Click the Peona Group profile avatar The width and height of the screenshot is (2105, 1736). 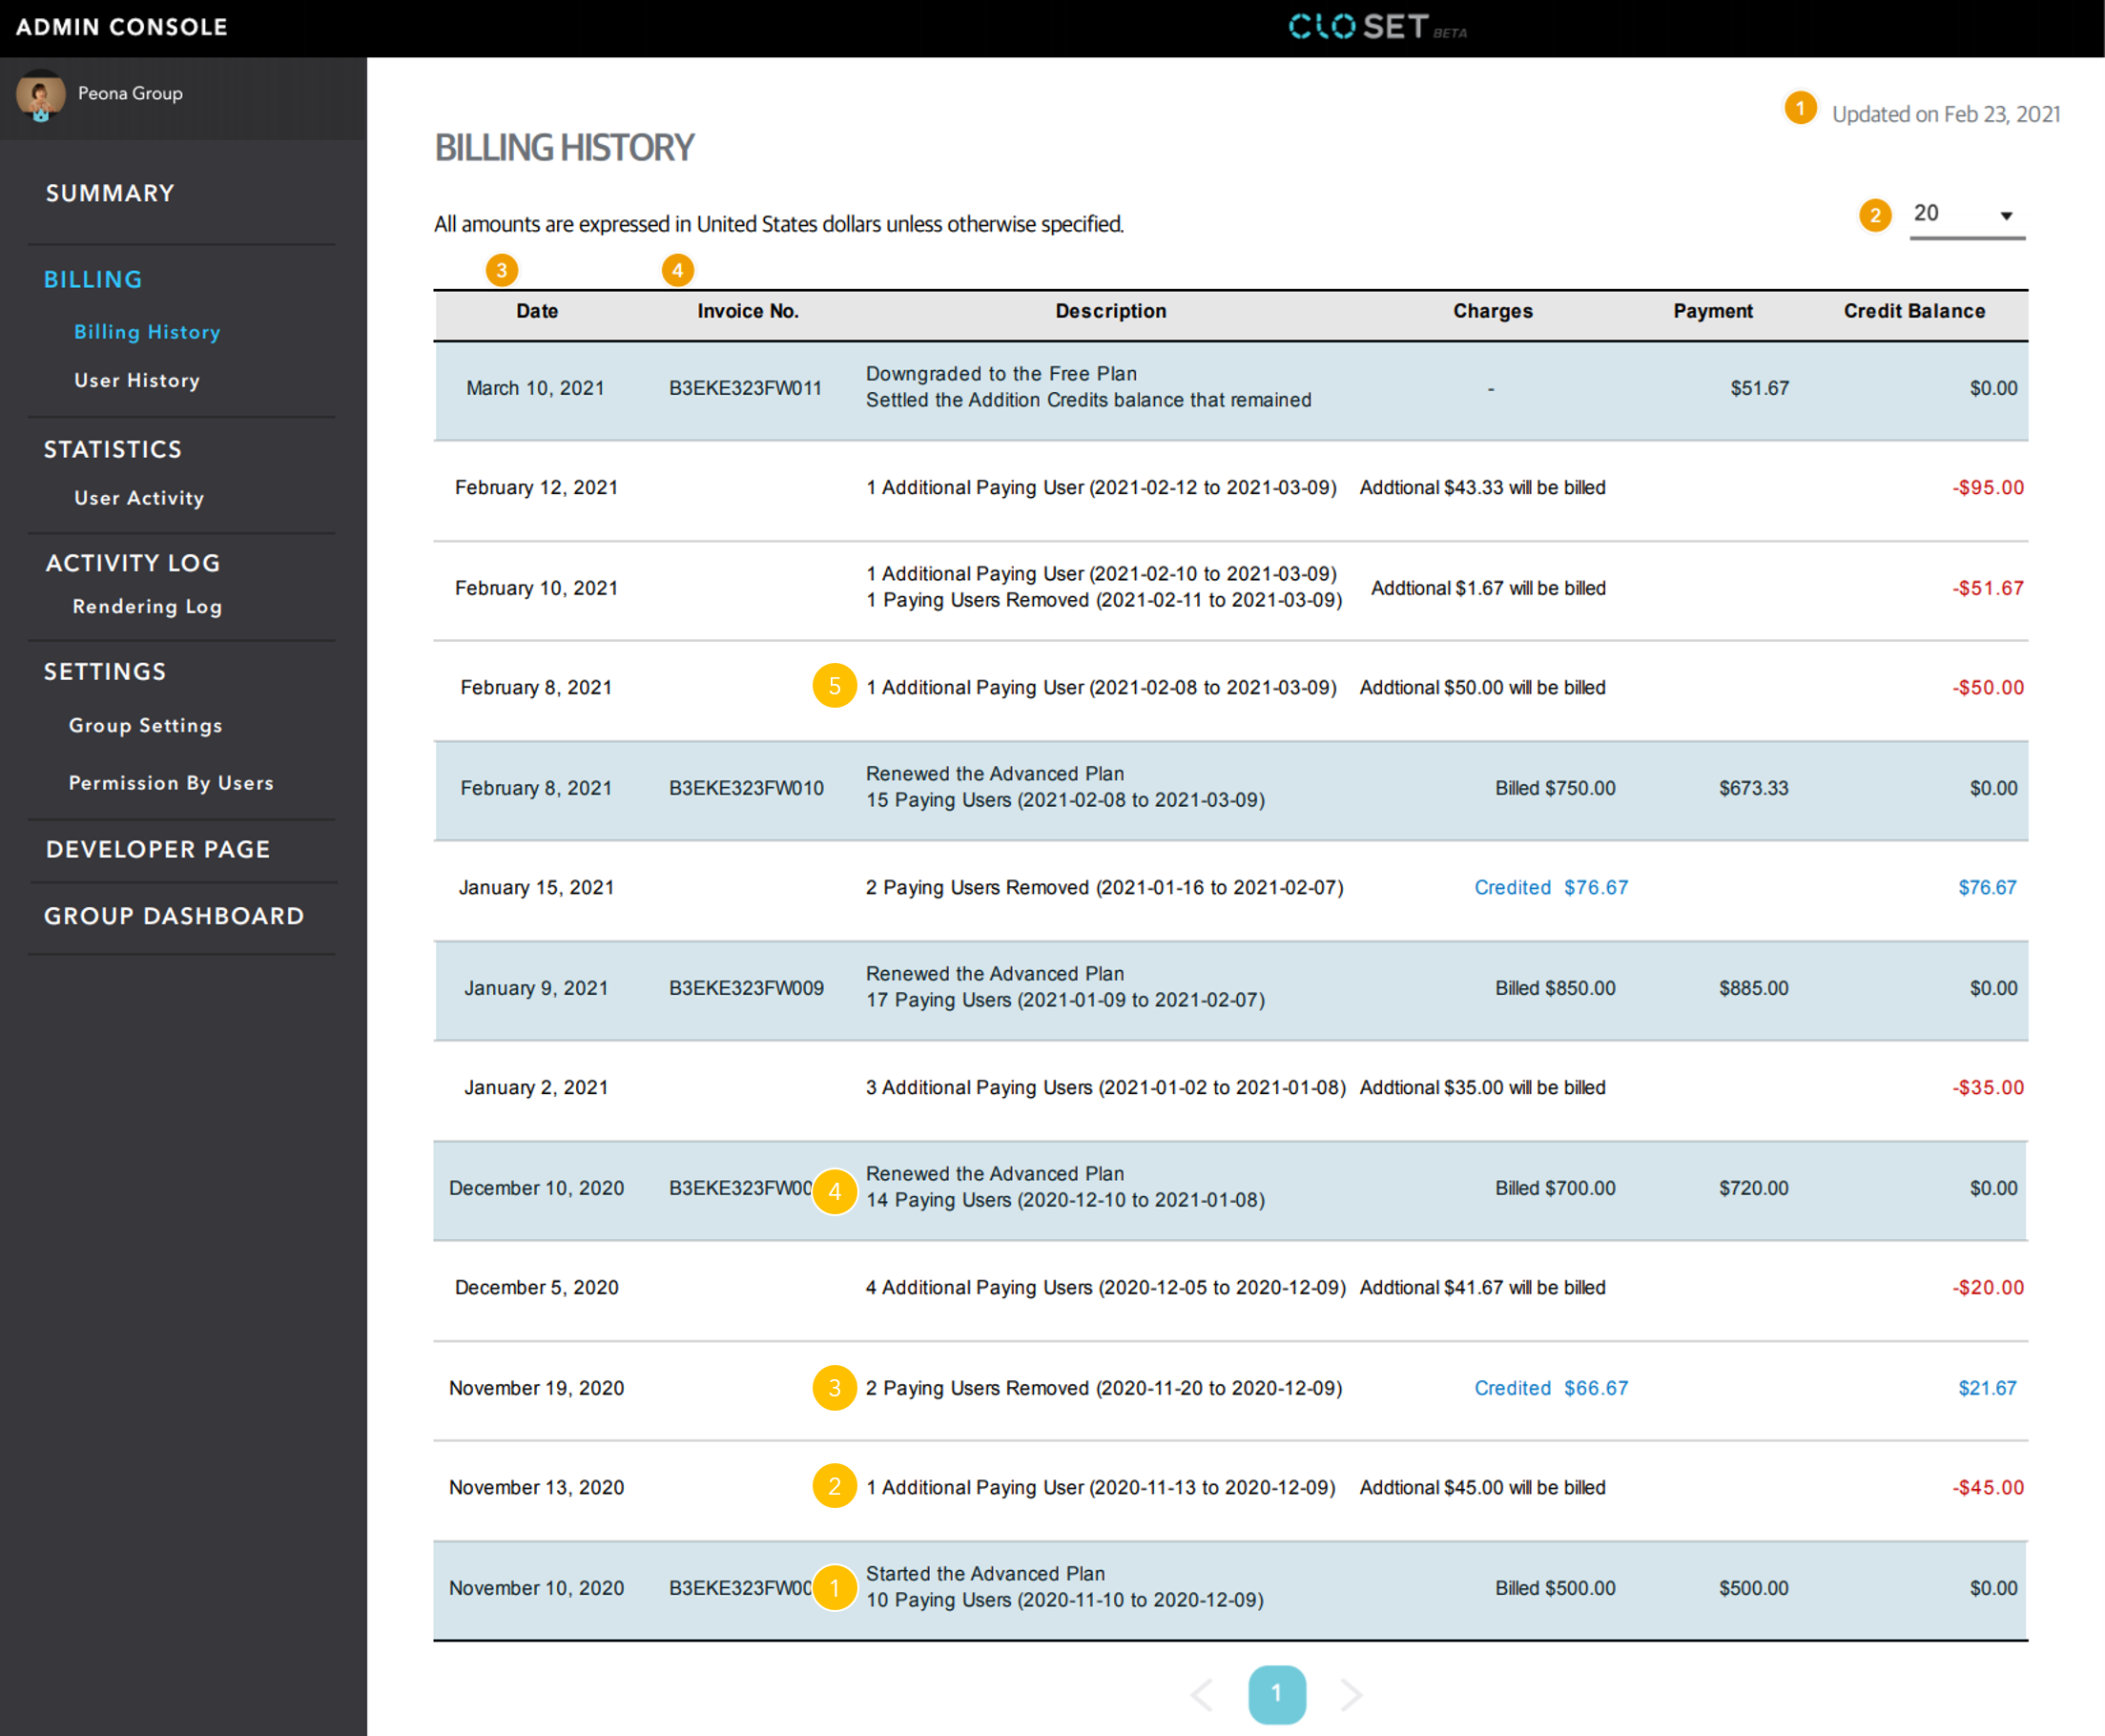(x=41, y=95)
